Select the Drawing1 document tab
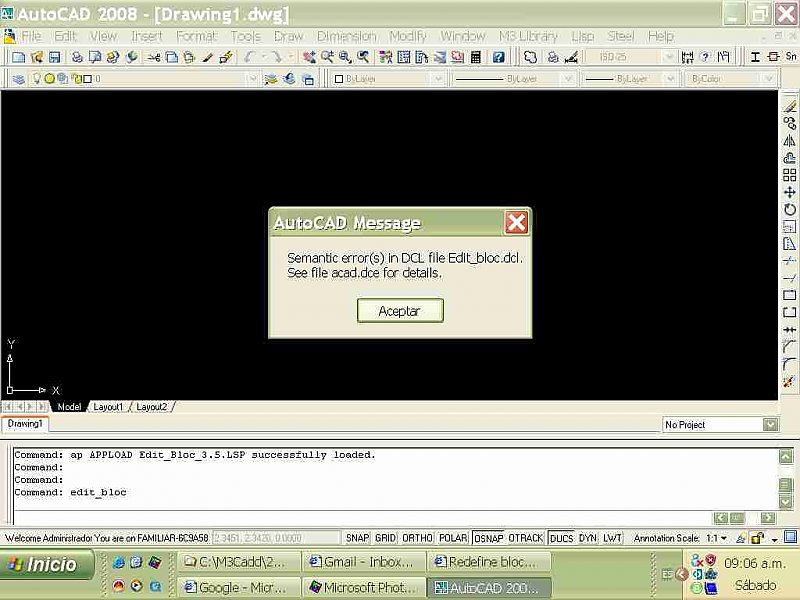The width and height of the screenshot is (800, 600). point(25,423)
